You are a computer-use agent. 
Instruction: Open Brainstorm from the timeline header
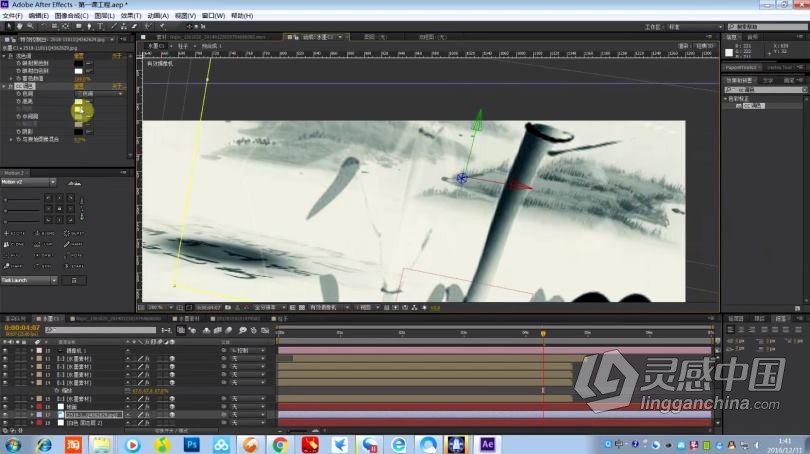click(242, 330)
